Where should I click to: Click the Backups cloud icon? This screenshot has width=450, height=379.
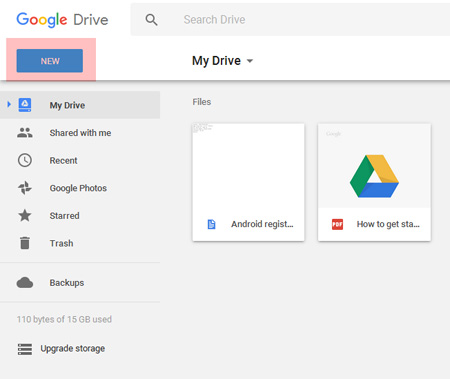coord(25,283)
